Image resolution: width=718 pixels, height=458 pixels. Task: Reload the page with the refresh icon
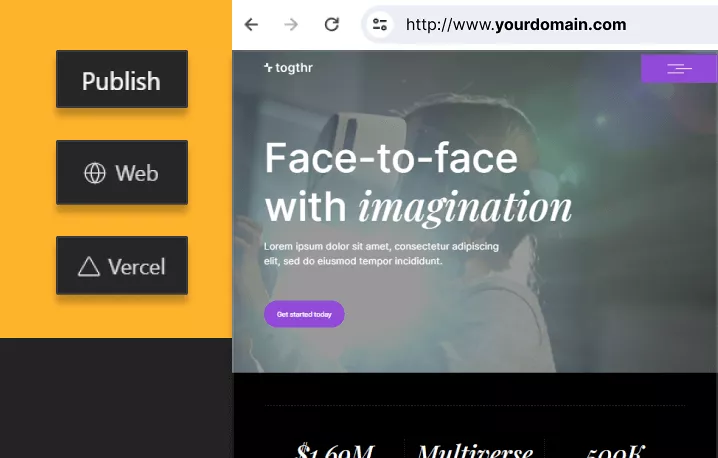point(332,24)
